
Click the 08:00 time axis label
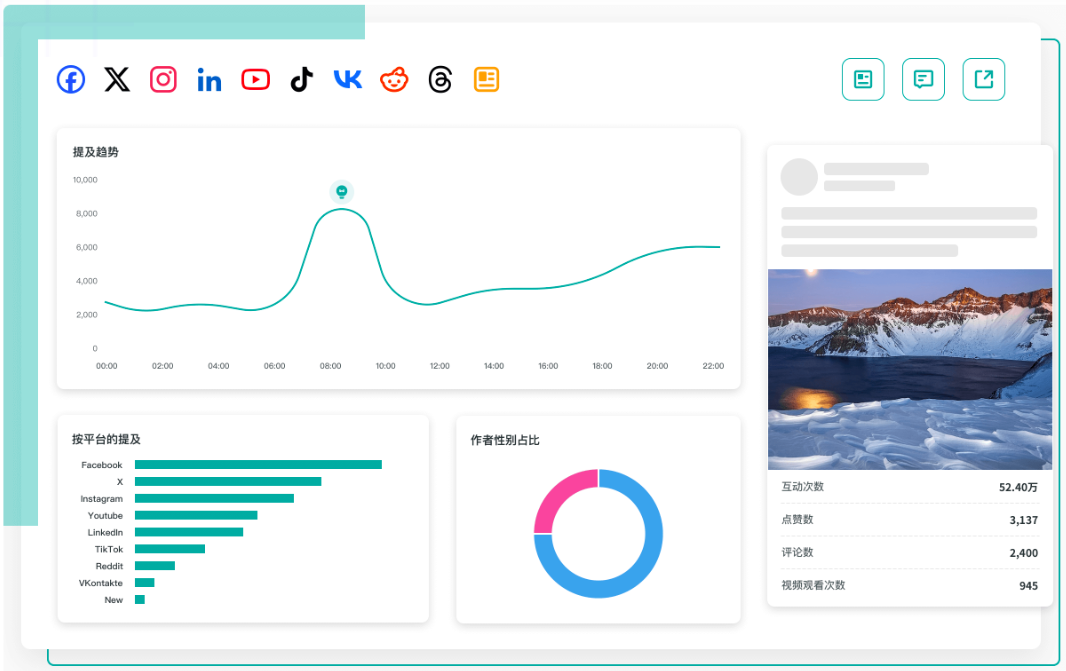point(330,366)
